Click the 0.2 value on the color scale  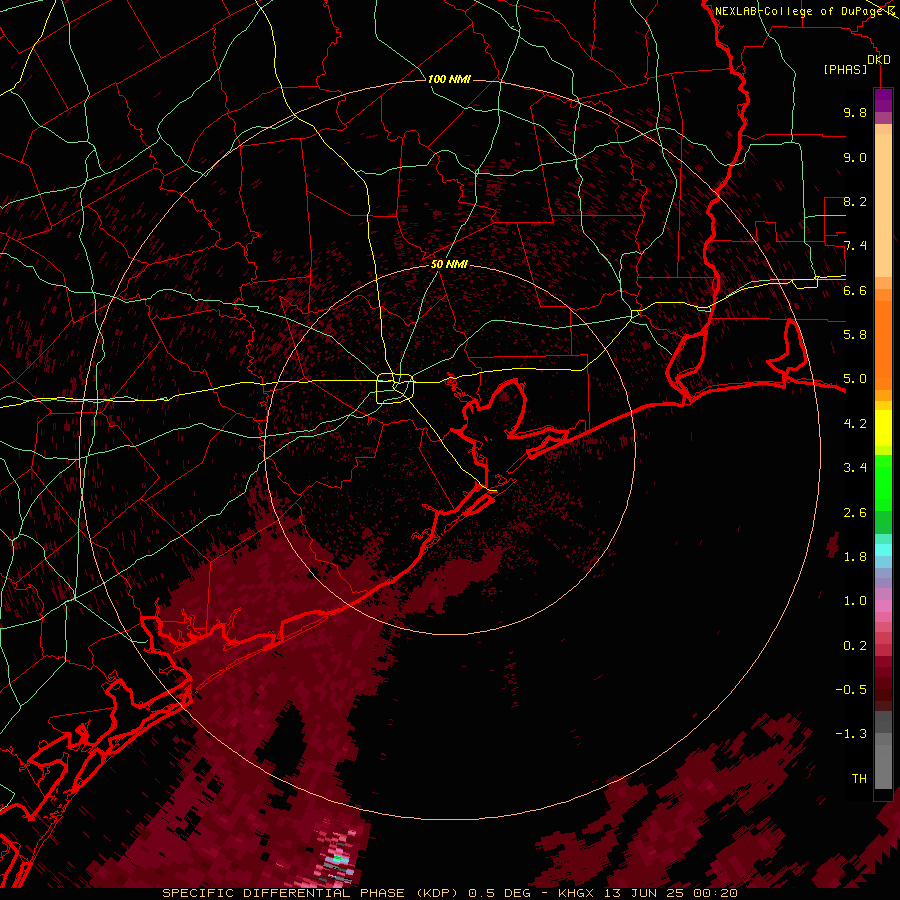click(855, 646)
